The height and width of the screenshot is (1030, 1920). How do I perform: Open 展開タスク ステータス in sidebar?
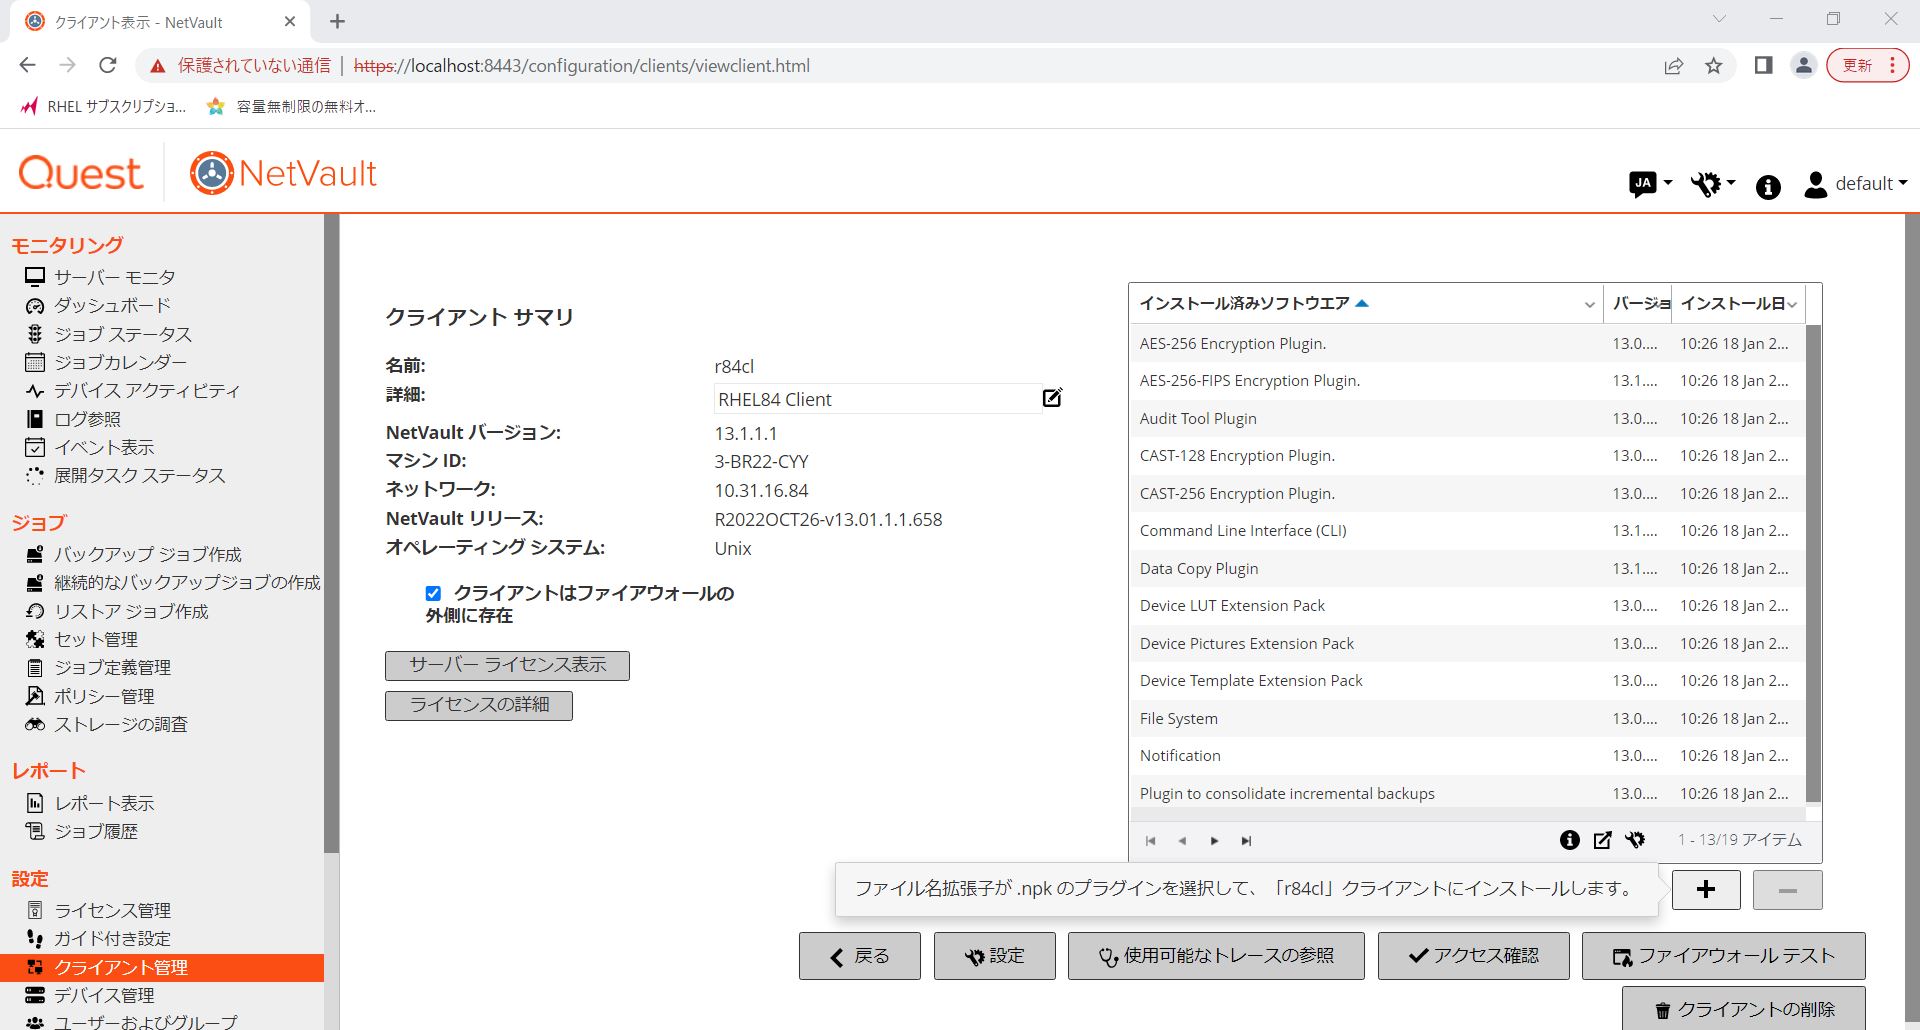(139, 475)
